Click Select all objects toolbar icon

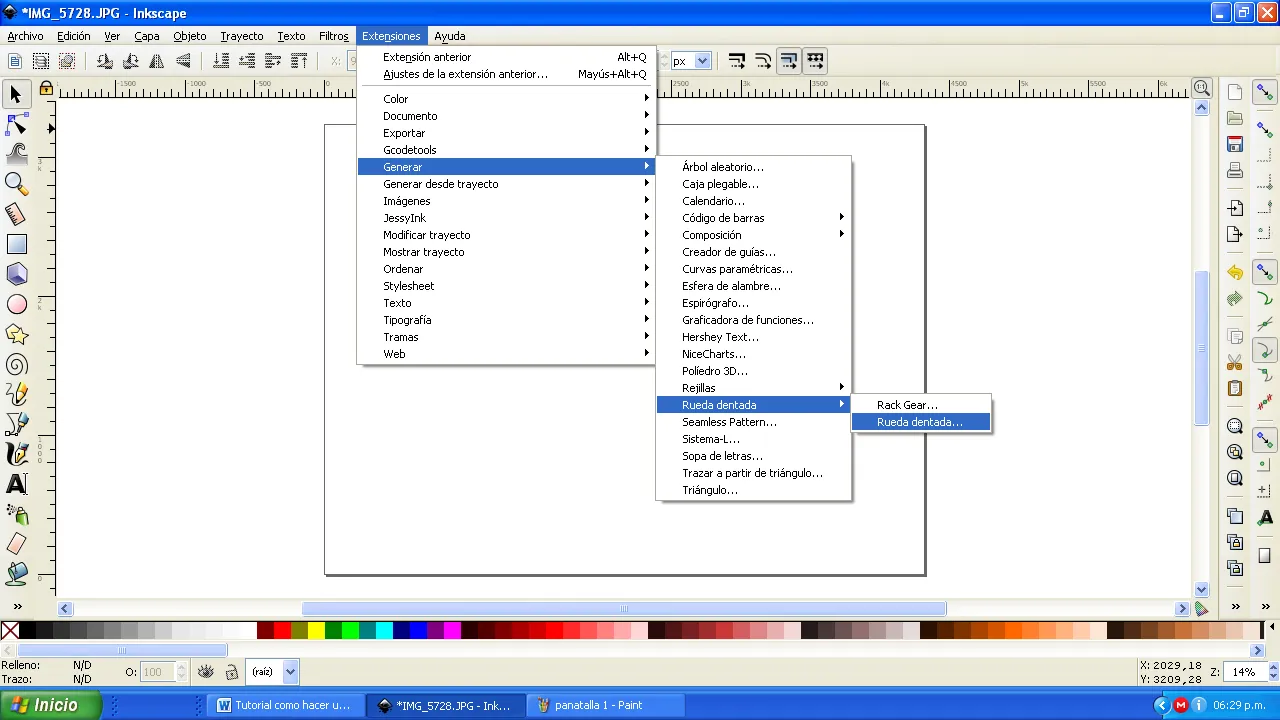click(x=15, y=61)
